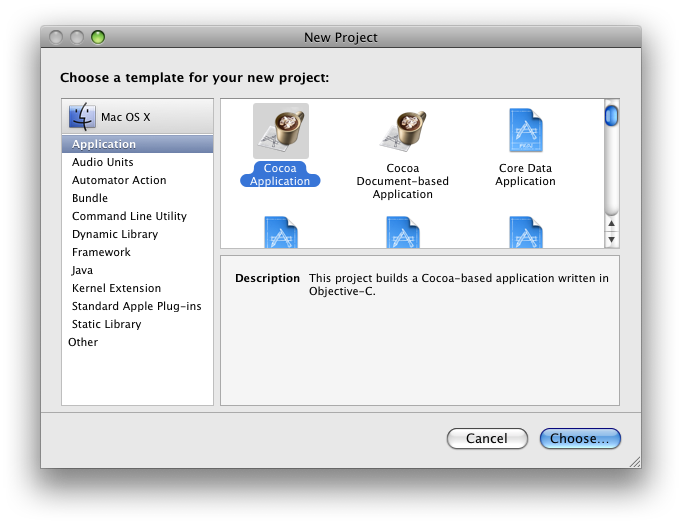
Task: Click the partially visible template icon below Cocoa Application
Action: tap(281, 232)
